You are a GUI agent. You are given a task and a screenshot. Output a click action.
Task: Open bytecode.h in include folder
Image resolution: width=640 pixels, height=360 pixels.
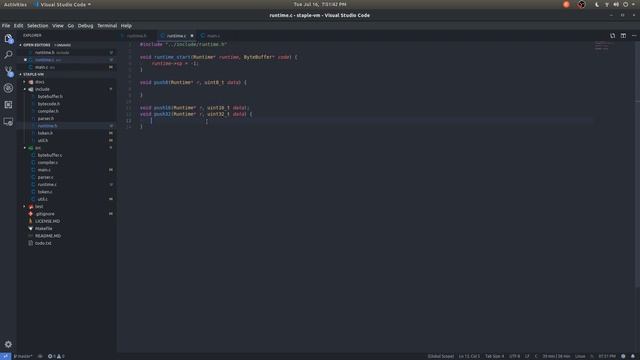[x=49, y=104]
